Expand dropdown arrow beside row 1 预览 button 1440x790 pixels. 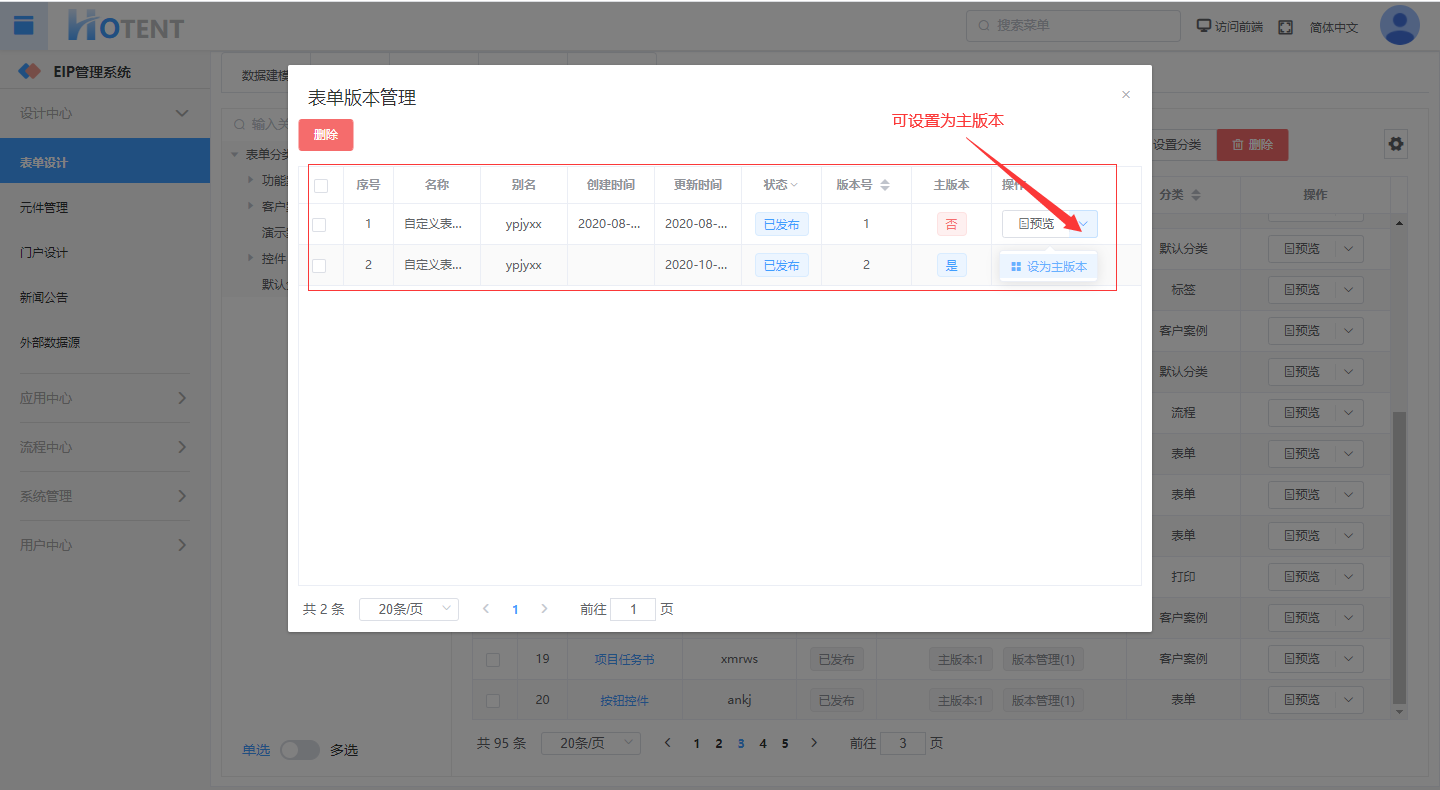tap(1083, 224)
